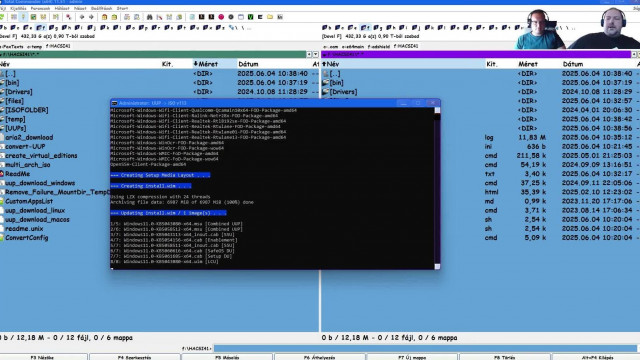Open the Hálózat menu

point(62,8)
